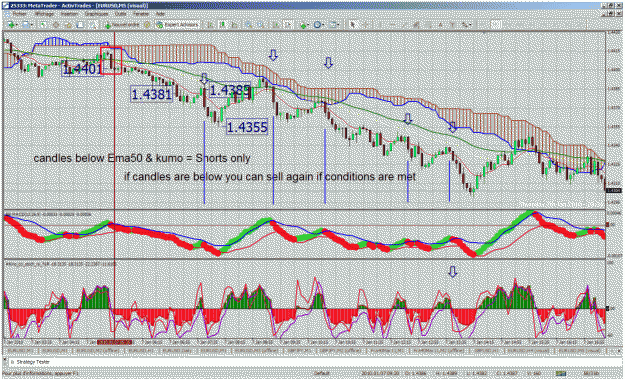Select the Text Label tool
The image size is (625, 379).
coord(453,25)
